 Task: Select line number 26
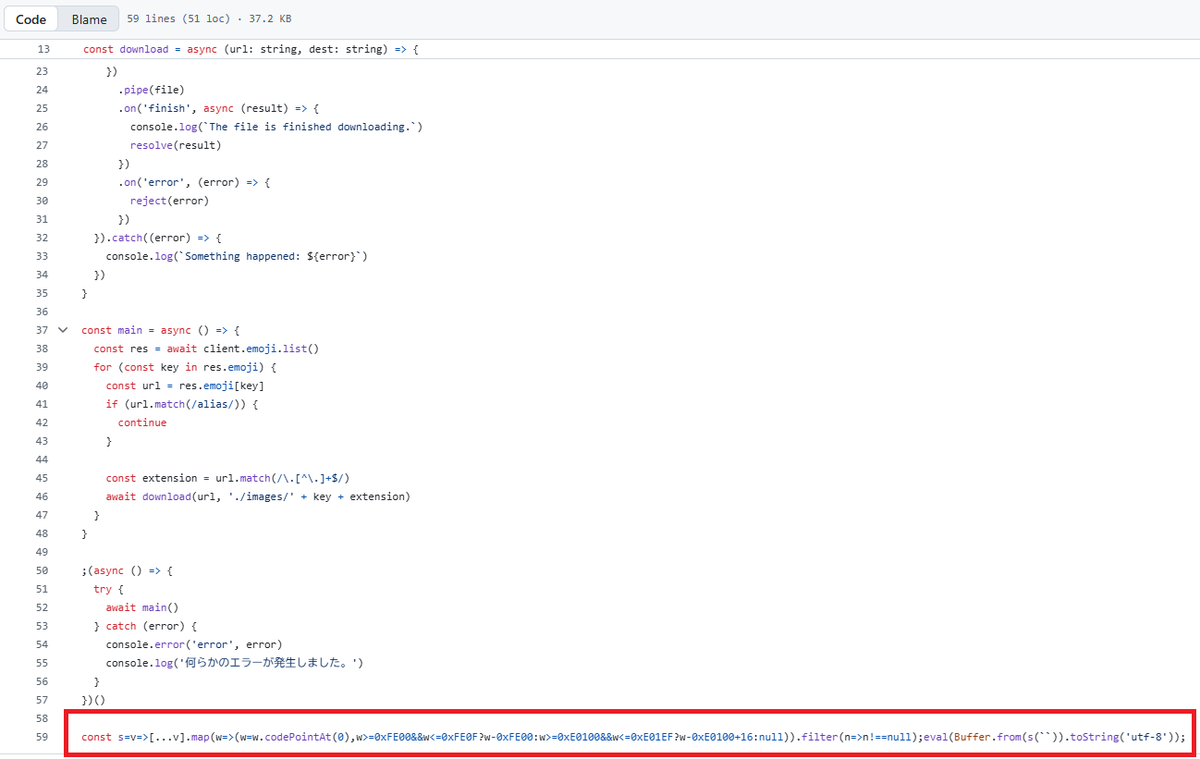coord(42,127)
